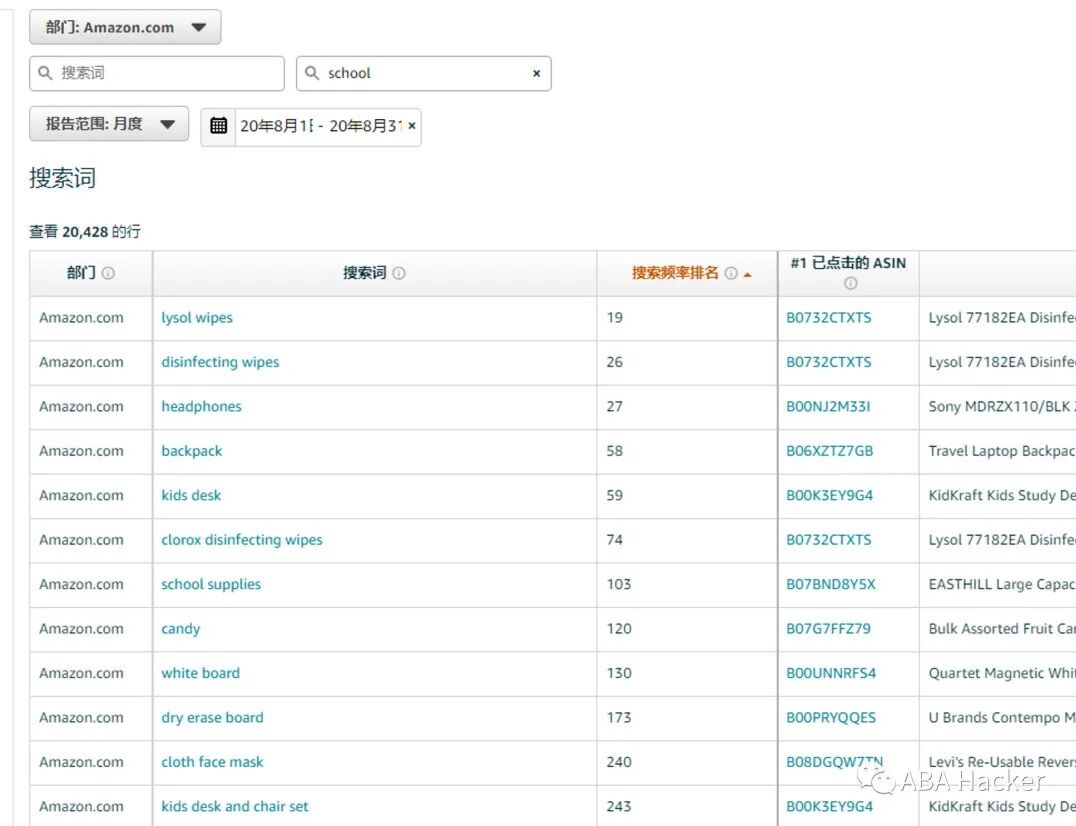Open the kids desk search term
The image size is (1076, 826).
tap(191, 495)
